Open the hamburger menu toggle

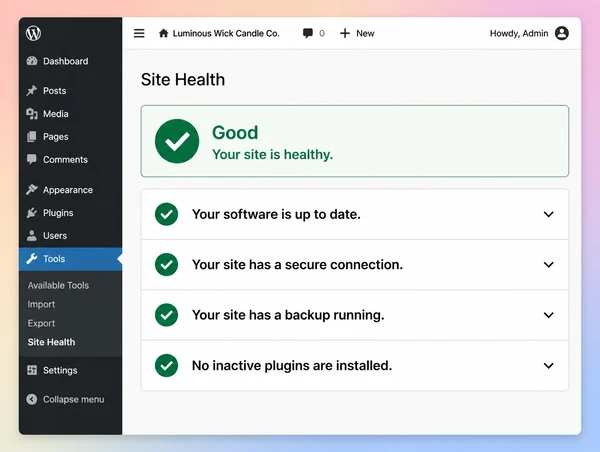pyautogui.click(x=139, y=33)
